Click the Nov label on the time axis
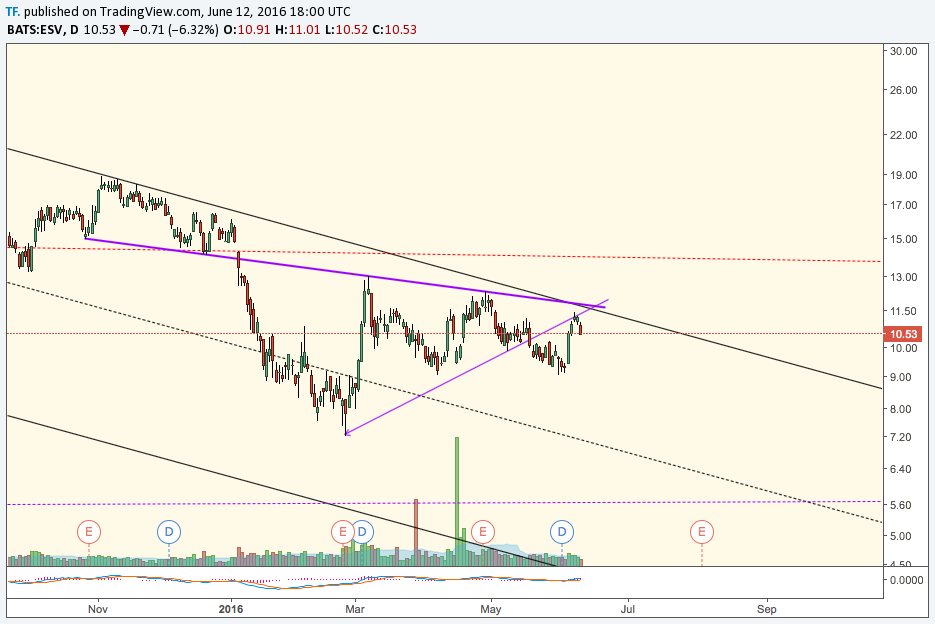 [x=98, y=609]
